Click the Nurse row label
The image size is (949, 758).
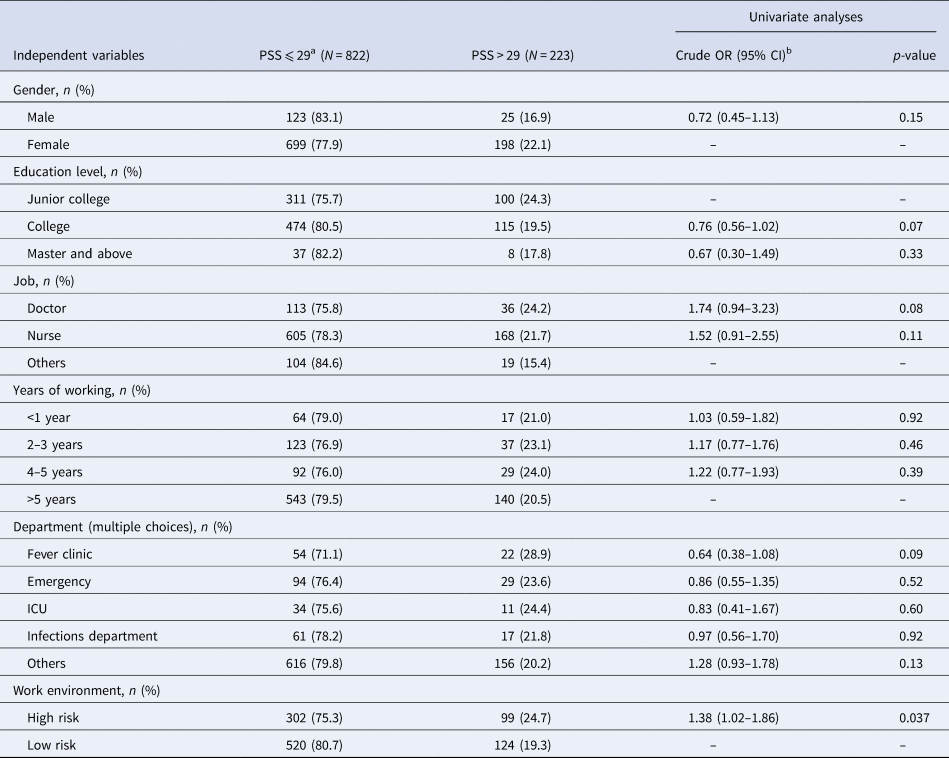coord(46,335)
